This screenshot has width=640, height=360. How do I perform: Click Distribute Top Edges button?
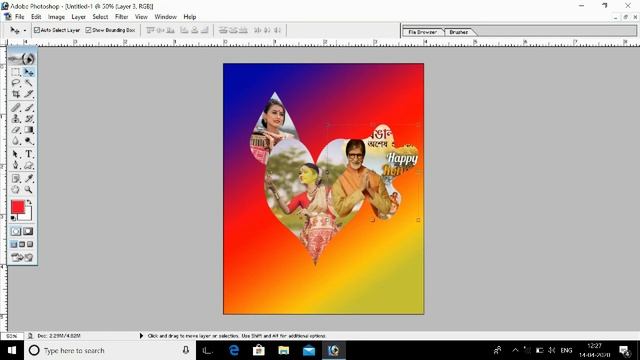click(223, 30)
